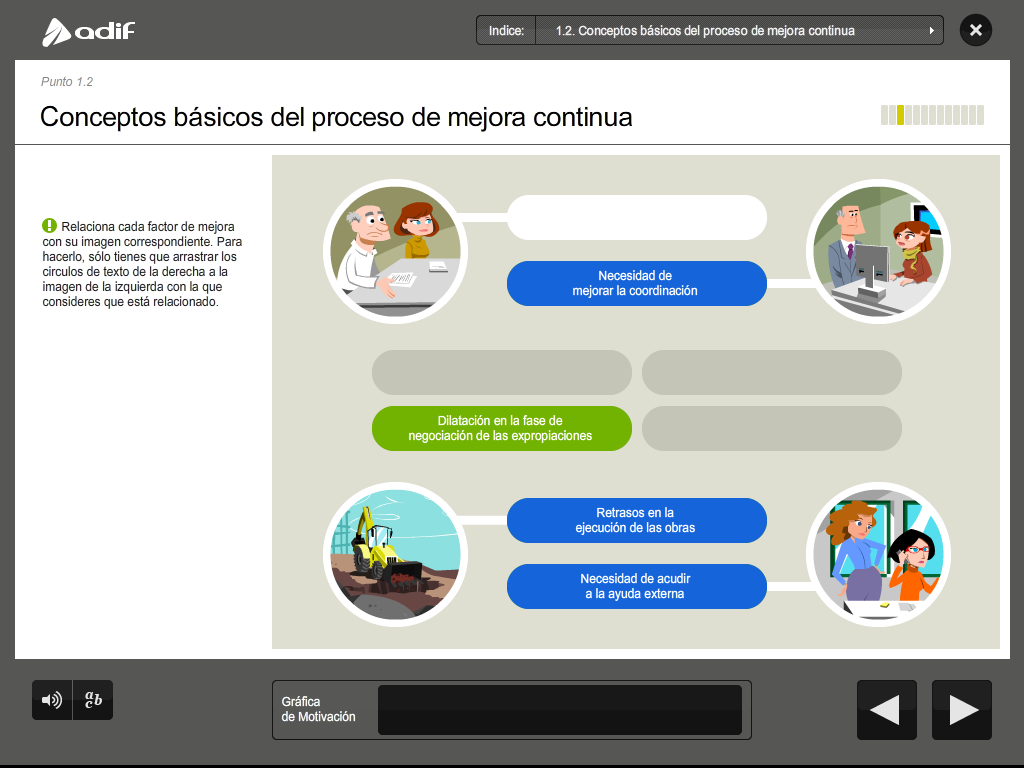1024x768 pixels.
Task: Select the man at computer image
Action: click(x=877, y=251)
